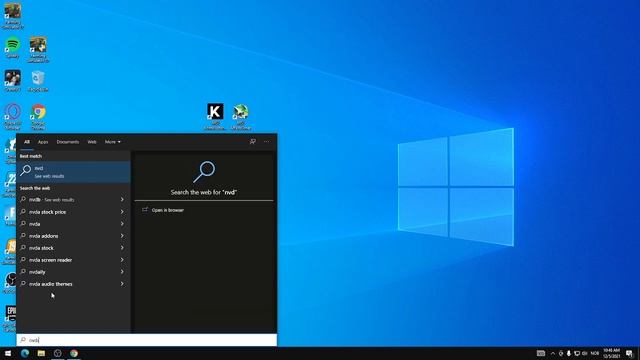640x360 pixels.
Task: Click the microphone icon in the system tray
Action: pyautogui.click(x=569, y=353)
